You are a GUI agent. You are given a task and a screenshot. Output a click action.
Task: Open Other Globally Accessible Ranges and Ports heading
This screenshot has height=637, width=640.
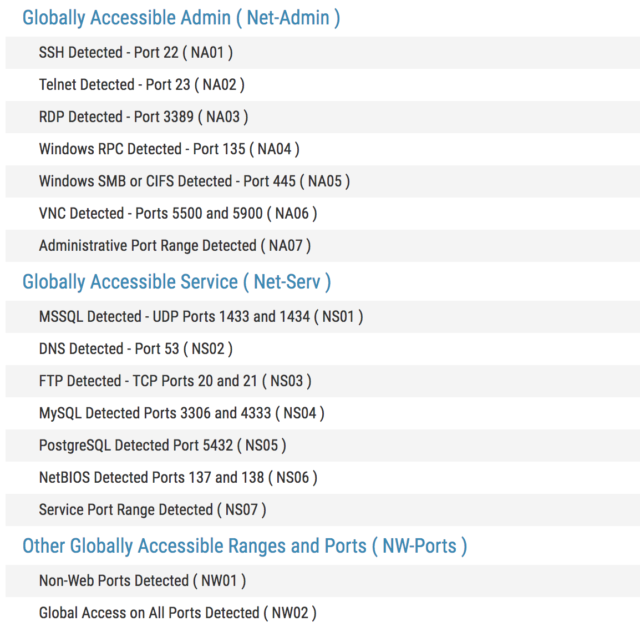point(244,546)
